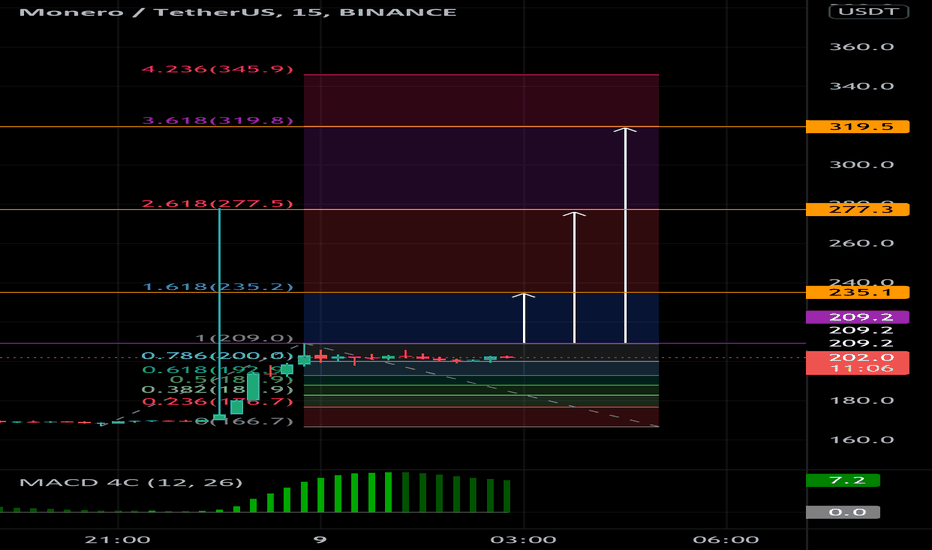The width and height of the screenshot is (932, 550).
Task: Click the gray 0.0 MACD value label
Action: (x=843, y=512)
